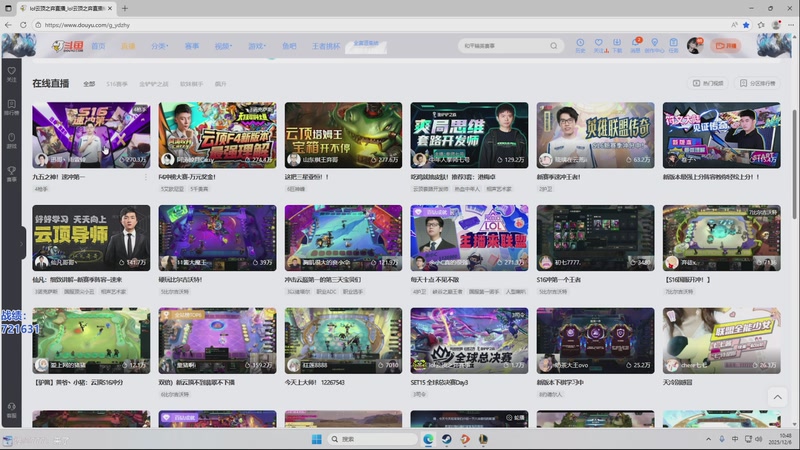Open the 首页 home nav item

98,46
